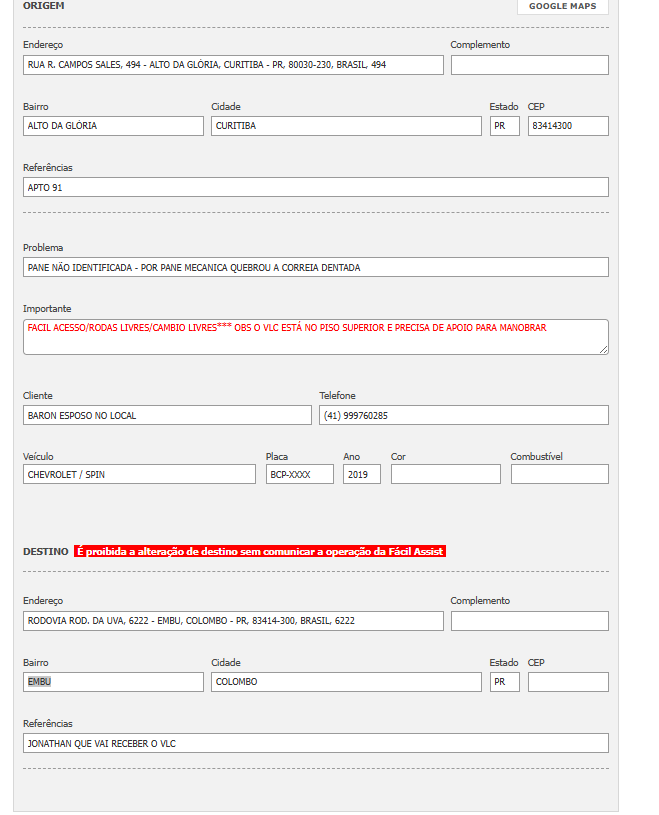This screenshot has width=659, height=815.
Task: Click the Veículo field Chevrolet Spin
Action: click(139, 474)
